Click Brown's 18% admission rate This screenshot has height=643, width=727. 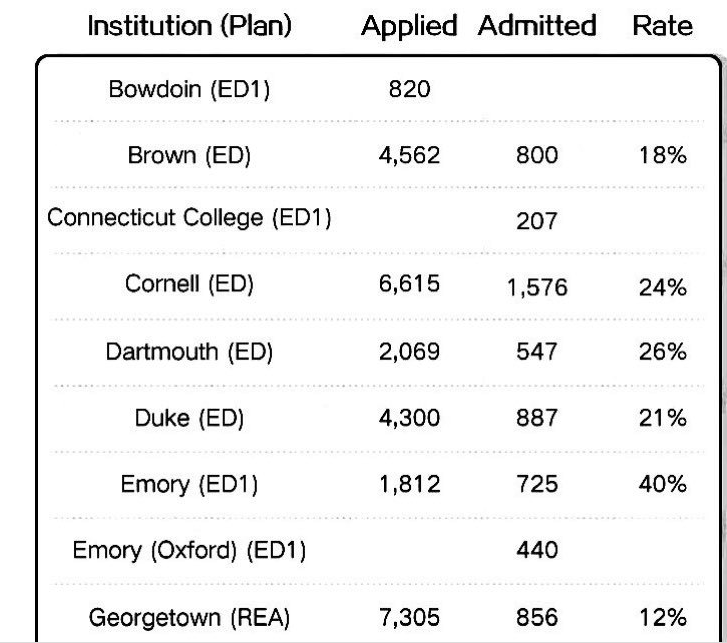click(x=662, y=156)
